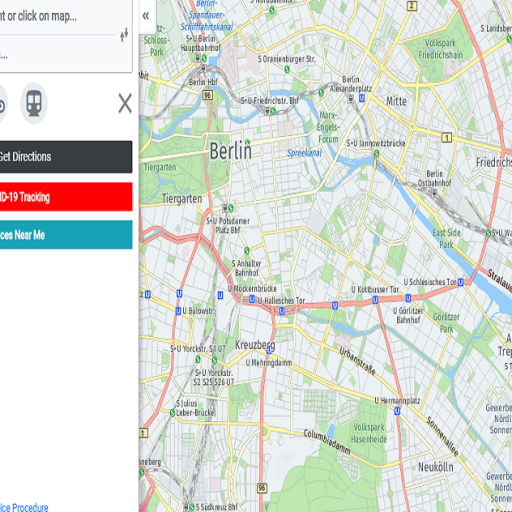Click S-Bahn icon at Südkreuz Bhf
This screenshot has height=512, width=512.
192,507
